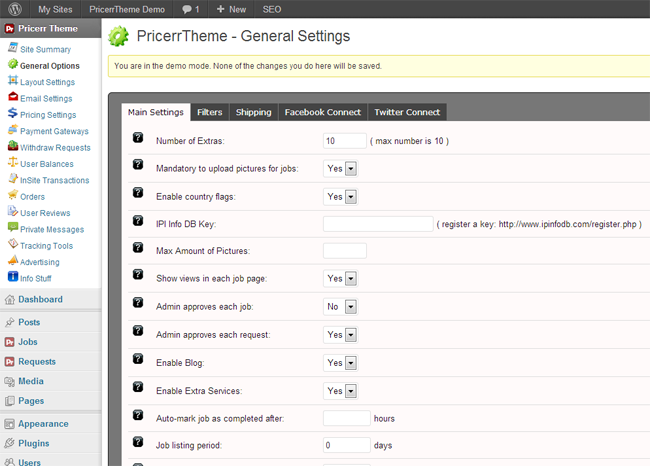Click the Layout Settings sidebar icon
The width and height of the screenshot is (650, 466).
click(x=13, y=80)
